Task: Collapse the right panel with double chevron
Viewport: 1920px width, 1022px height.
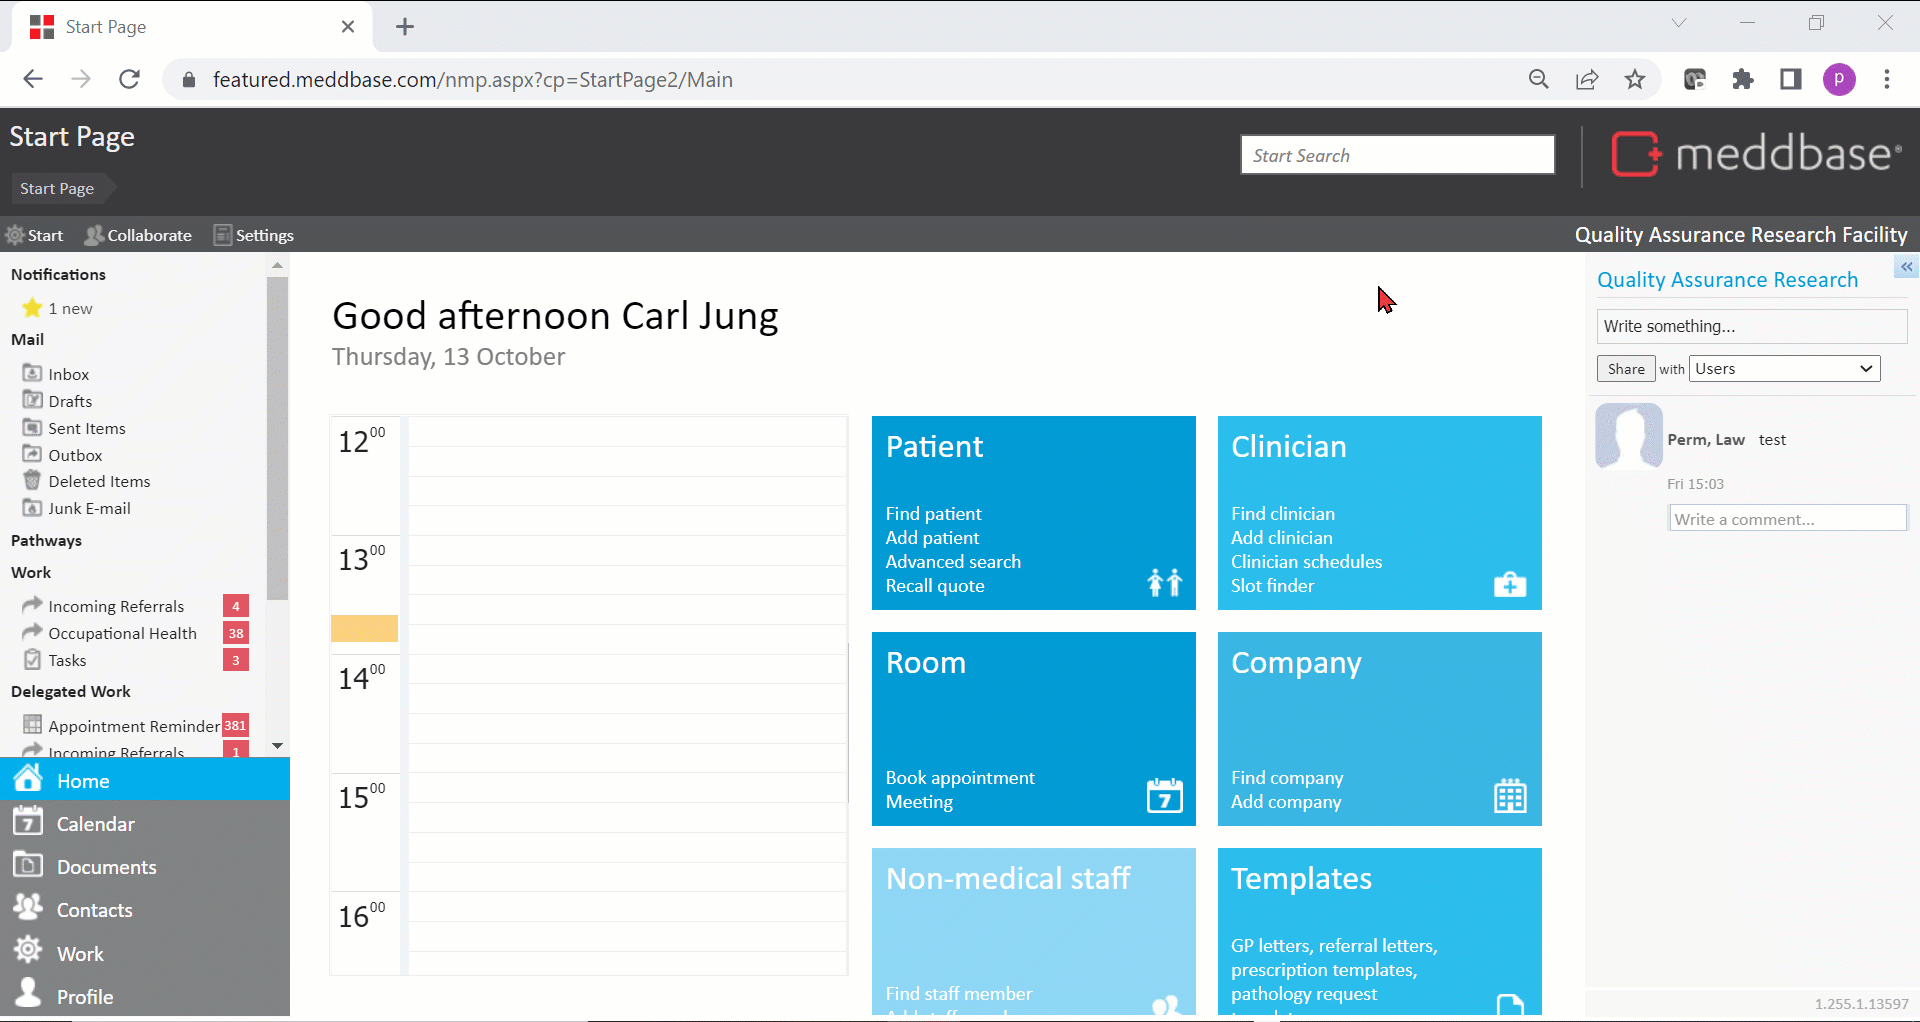Action: tap(1906, 267)
